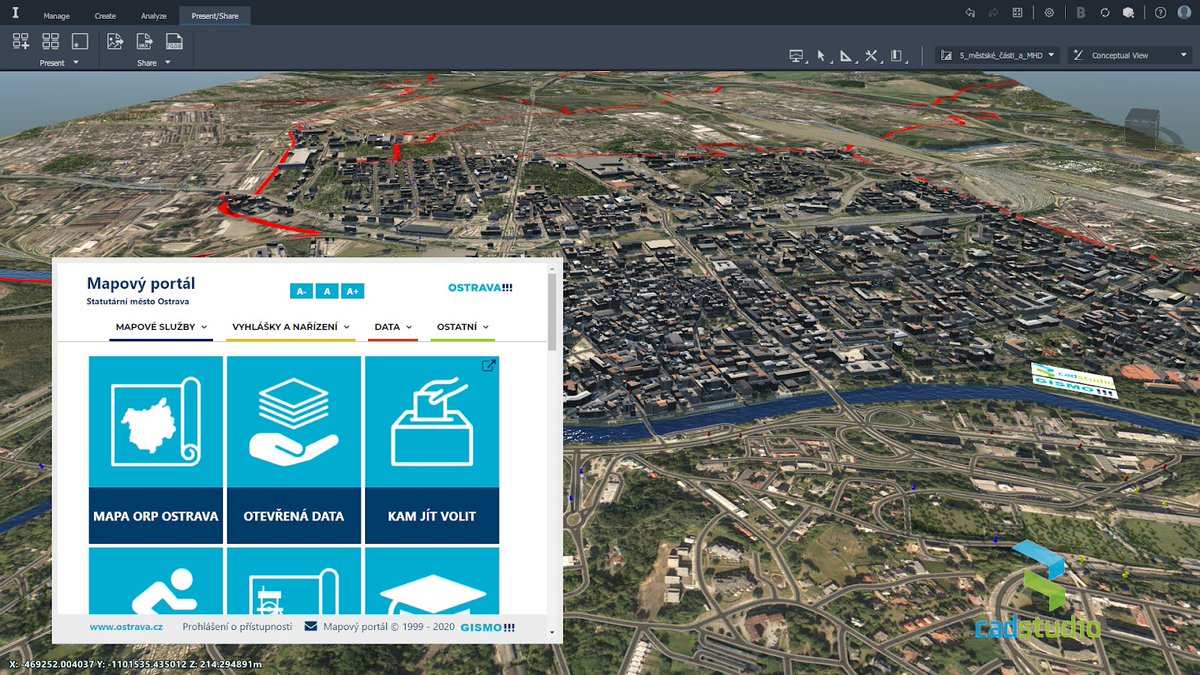1200x675 pixels.
Task: Open the www.ostrava.cz link
Action: click(x=126, y=627)
